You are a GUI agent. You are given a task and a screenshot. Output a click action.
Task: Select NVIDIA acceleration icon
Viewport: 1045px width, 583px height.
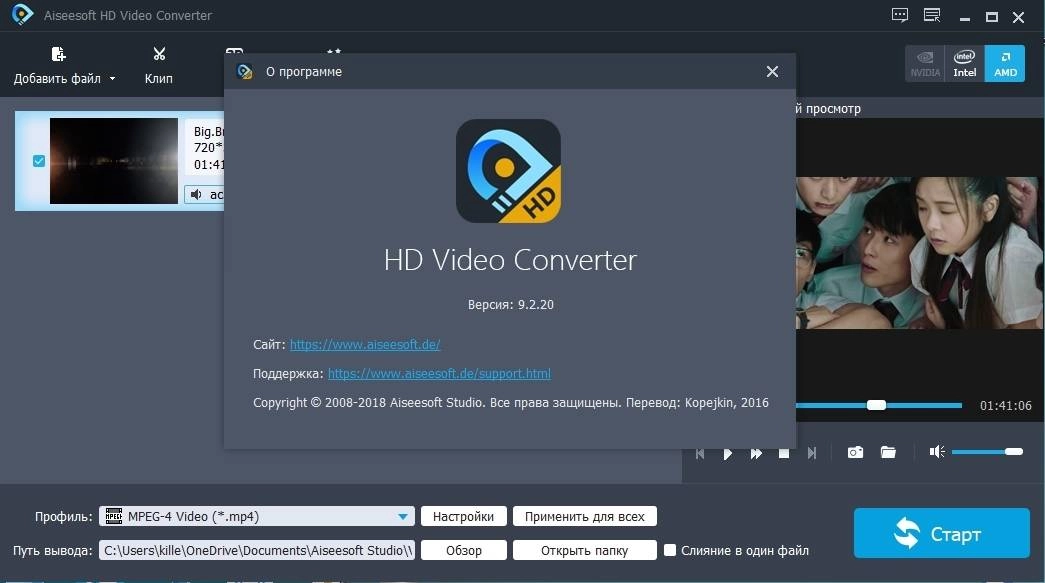[925, 63]
